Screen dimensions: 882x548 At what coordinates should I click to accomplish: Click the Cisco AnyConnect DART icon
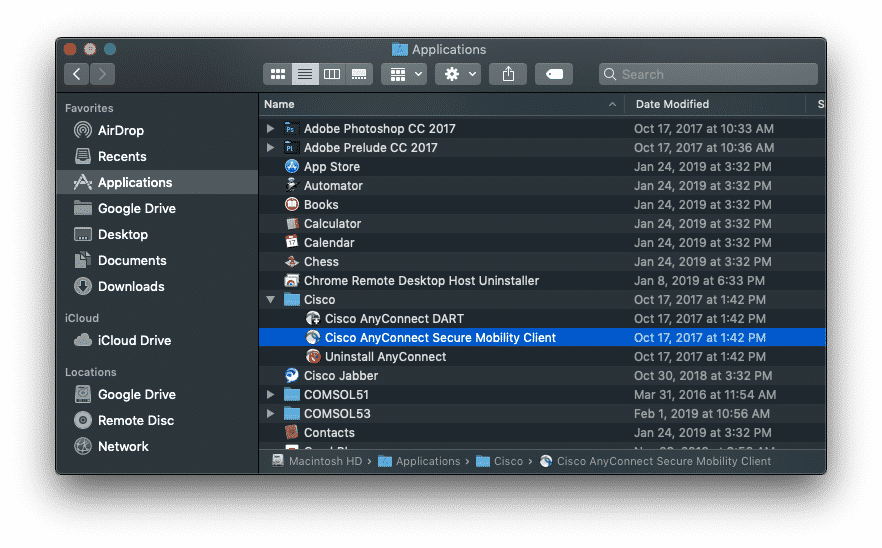(x=313, y=318)
